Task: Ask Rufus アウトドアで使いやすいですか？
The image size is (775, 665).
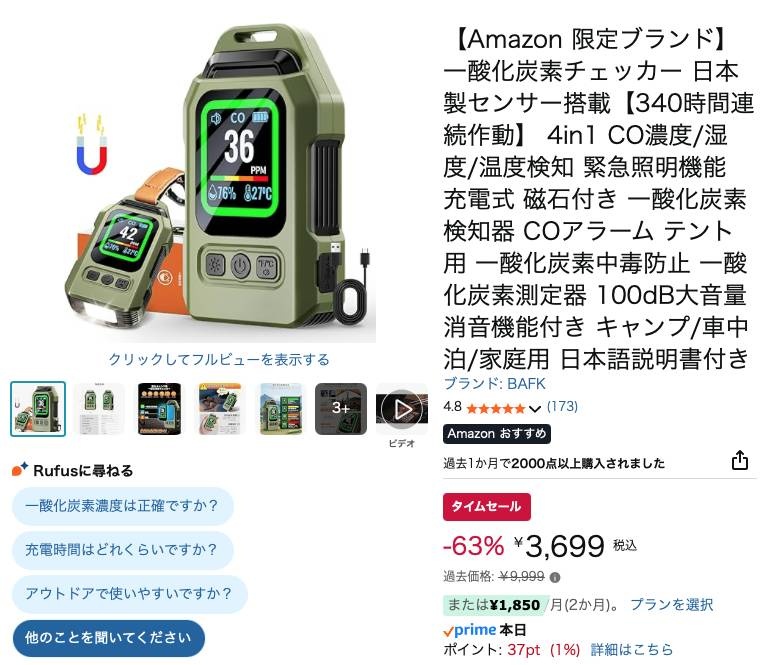Action: 129,593
